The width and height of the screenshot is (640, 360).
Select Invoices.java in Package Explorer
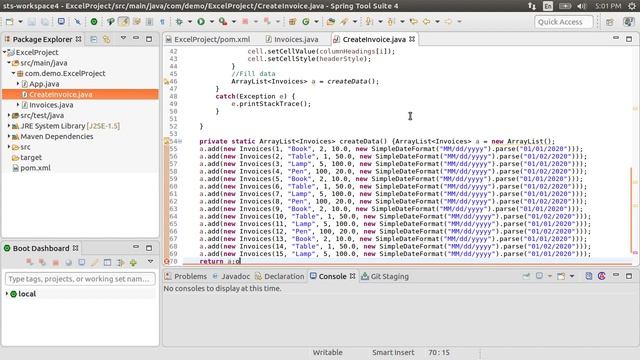pos(51,105)
